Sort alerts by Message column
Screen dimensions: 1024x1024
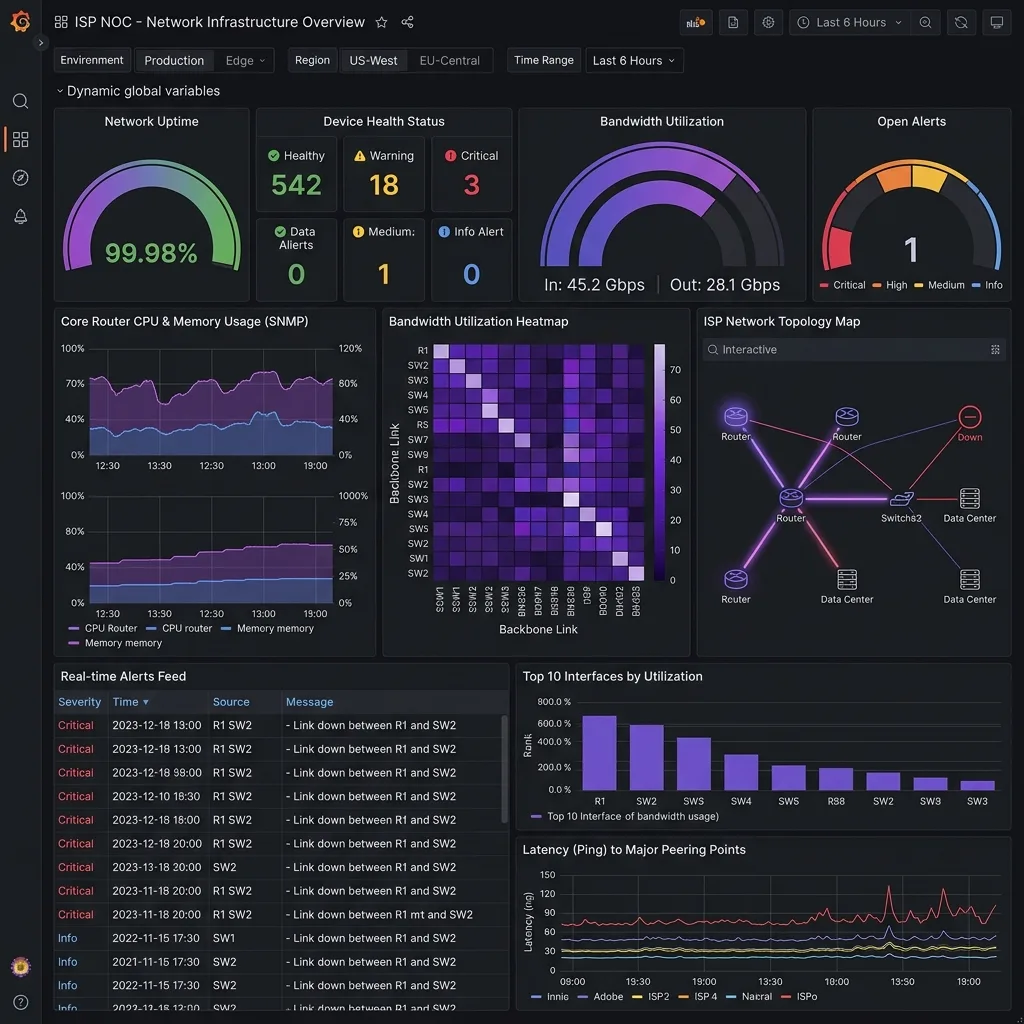(x=310, y=702)
